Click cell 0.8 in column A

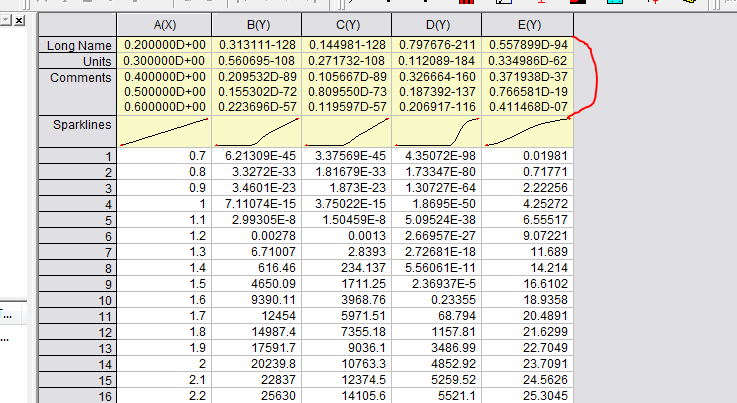click(164, 172)
